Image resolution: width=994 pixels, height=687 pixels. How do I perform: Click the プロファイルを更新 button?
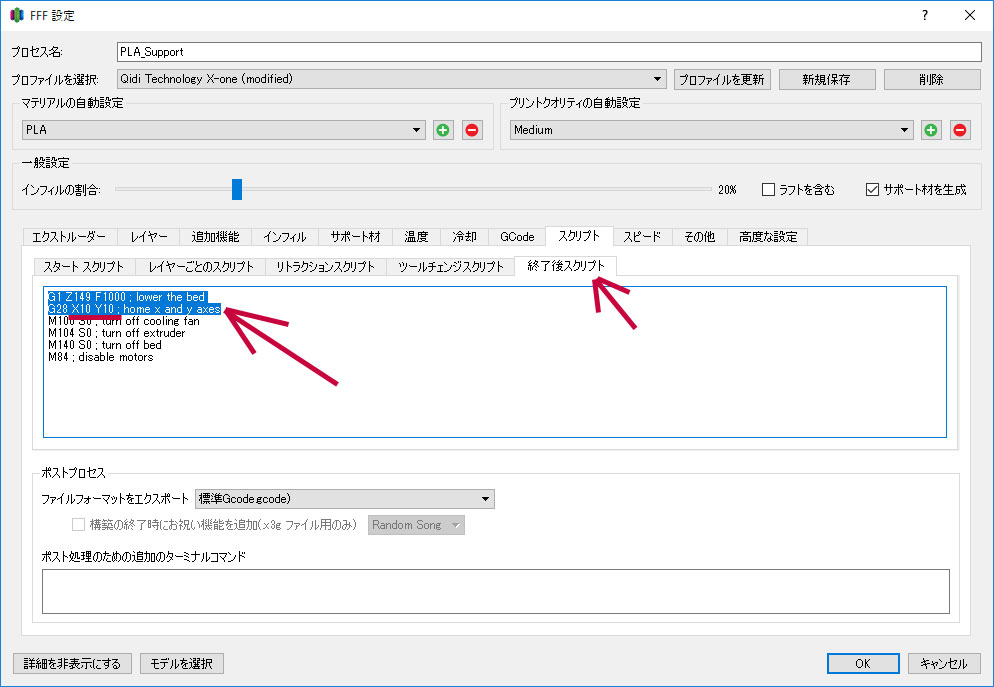(721, 79)
